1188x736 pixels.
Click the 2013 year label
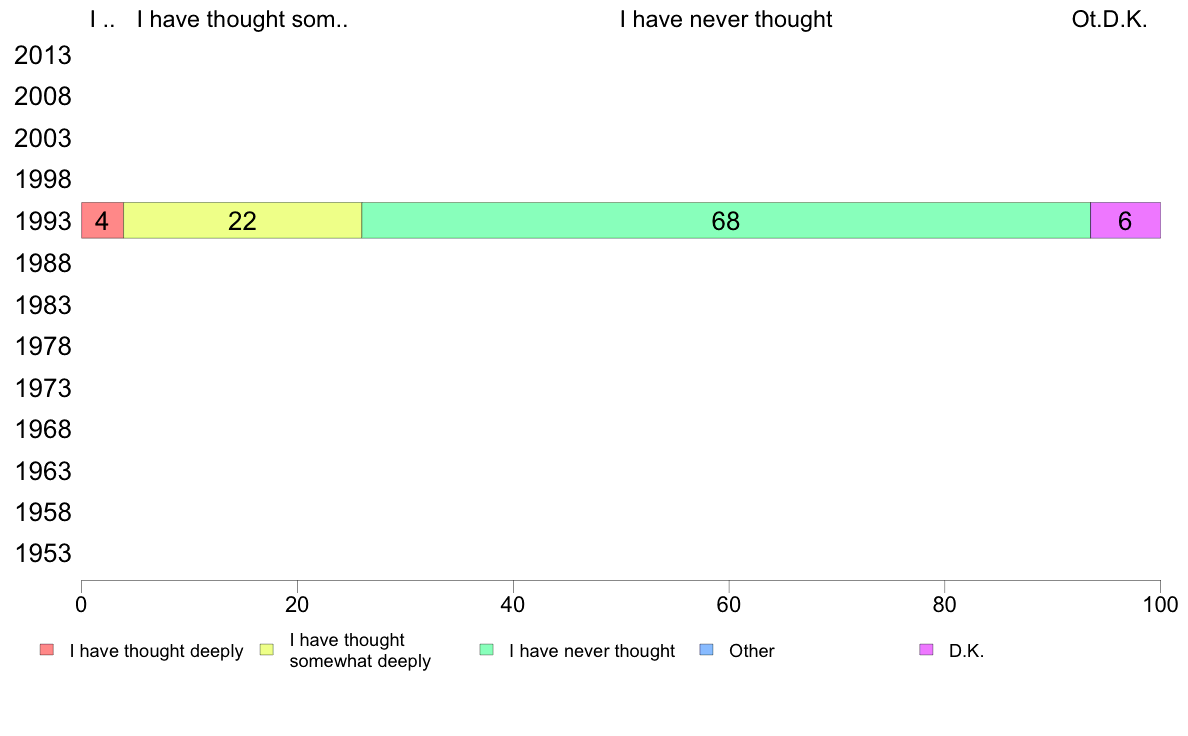(43, 56)
